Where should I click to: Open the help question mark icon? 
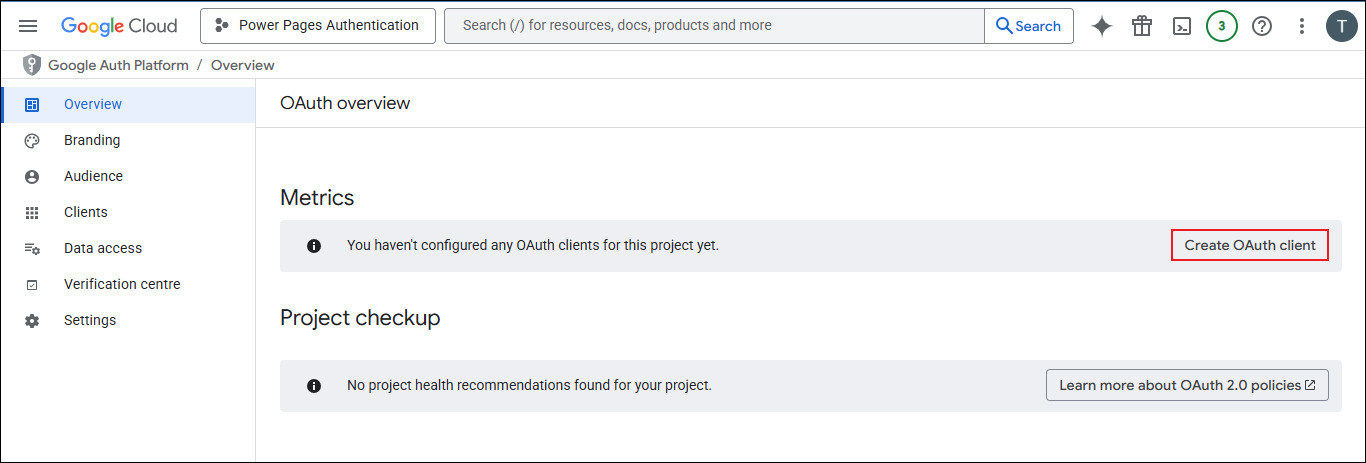(x=1262, y=26)
